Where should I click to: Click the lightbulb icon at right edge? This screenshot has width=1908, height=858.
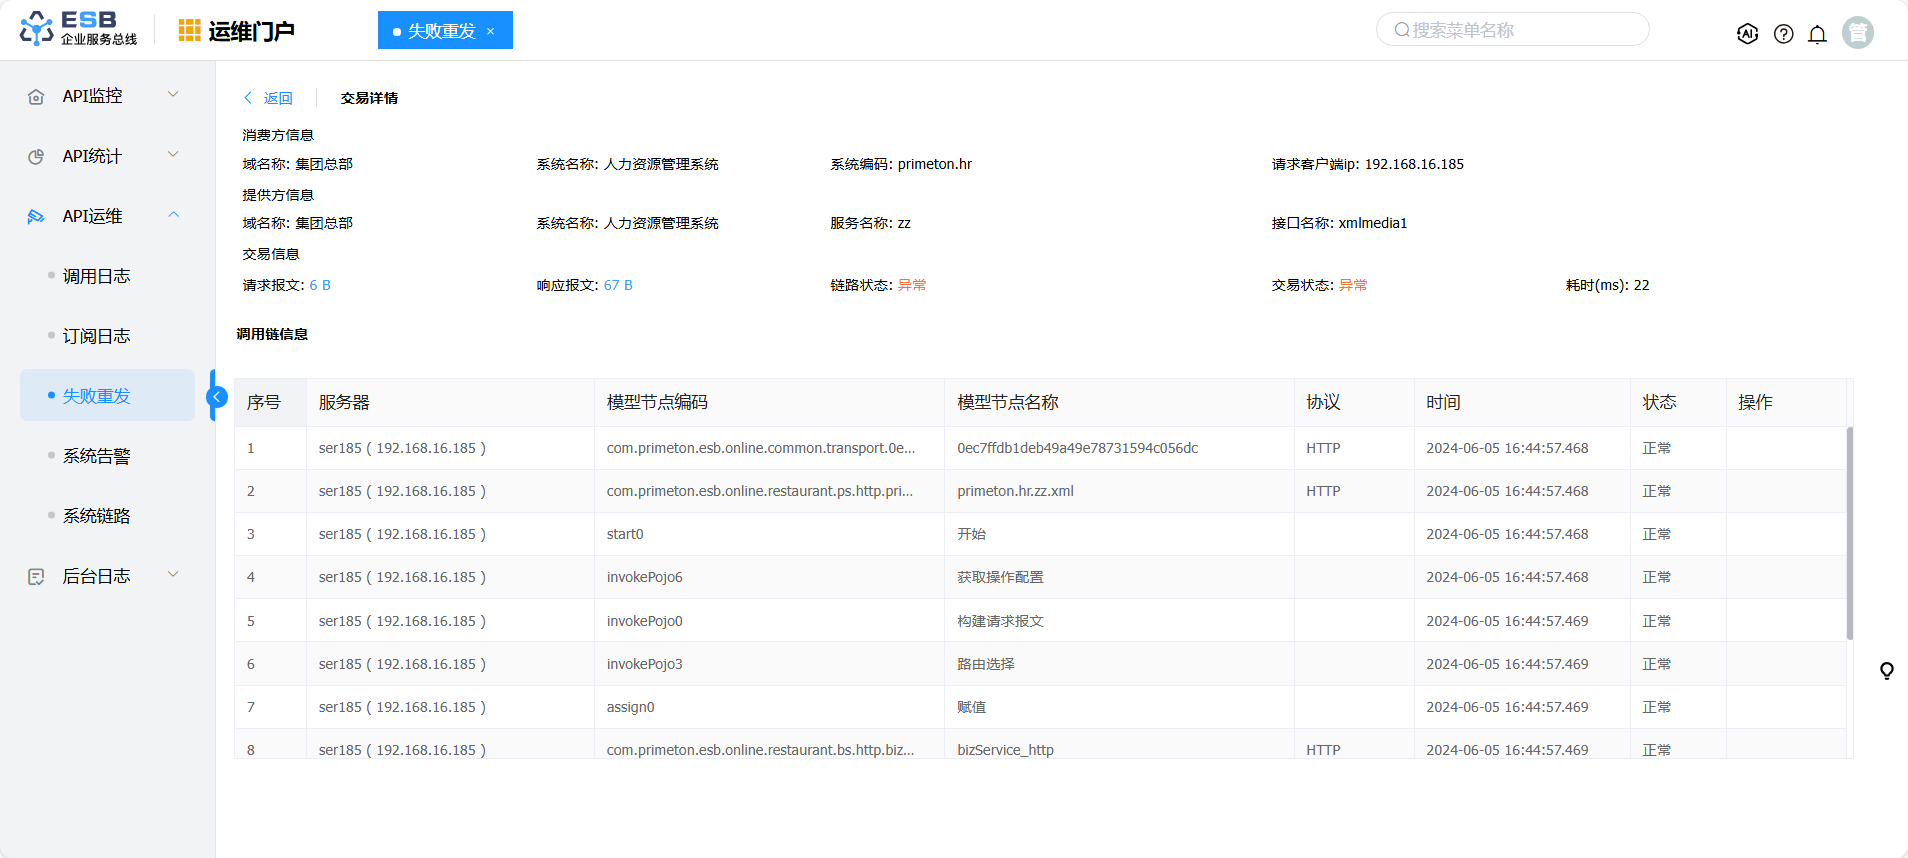[x=1886, y=671]
